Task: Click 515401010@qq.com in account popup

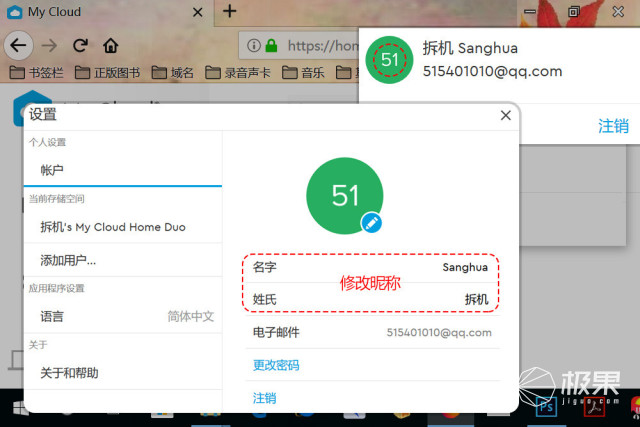Action: (492, 71)
